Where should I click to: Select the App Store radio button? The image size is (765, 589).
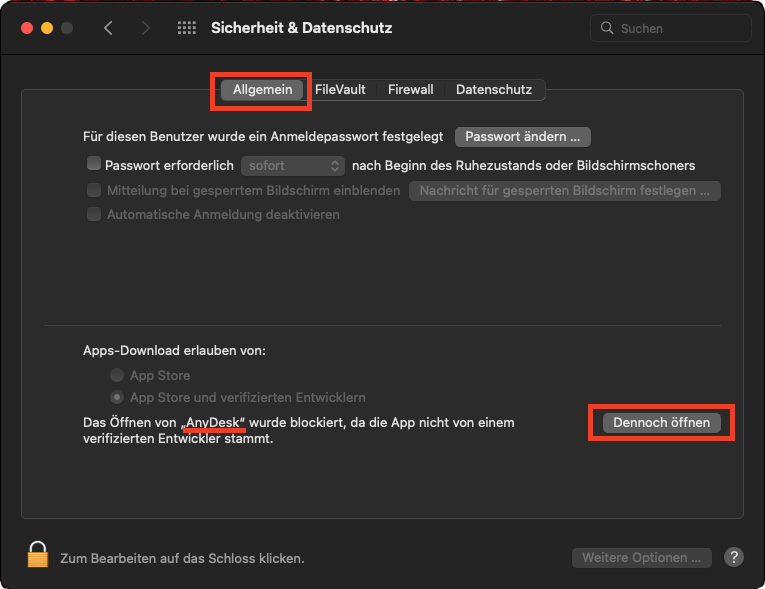coord(117,375)
